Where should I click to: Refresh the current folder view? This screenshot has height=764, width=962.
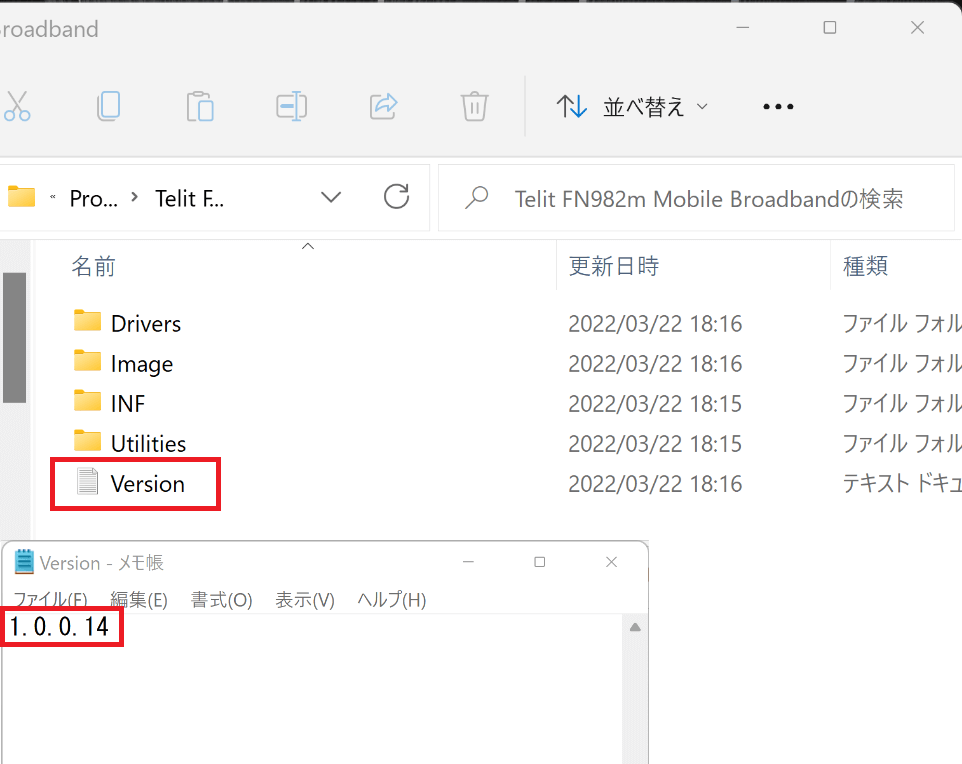point(397,197)
